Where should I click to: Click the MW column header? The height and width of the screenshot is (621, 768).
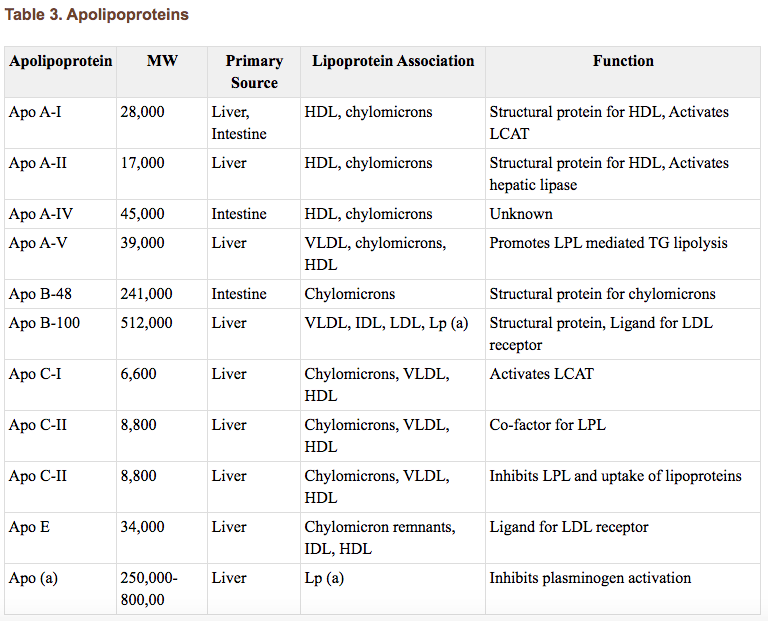(x=162, y=61)
